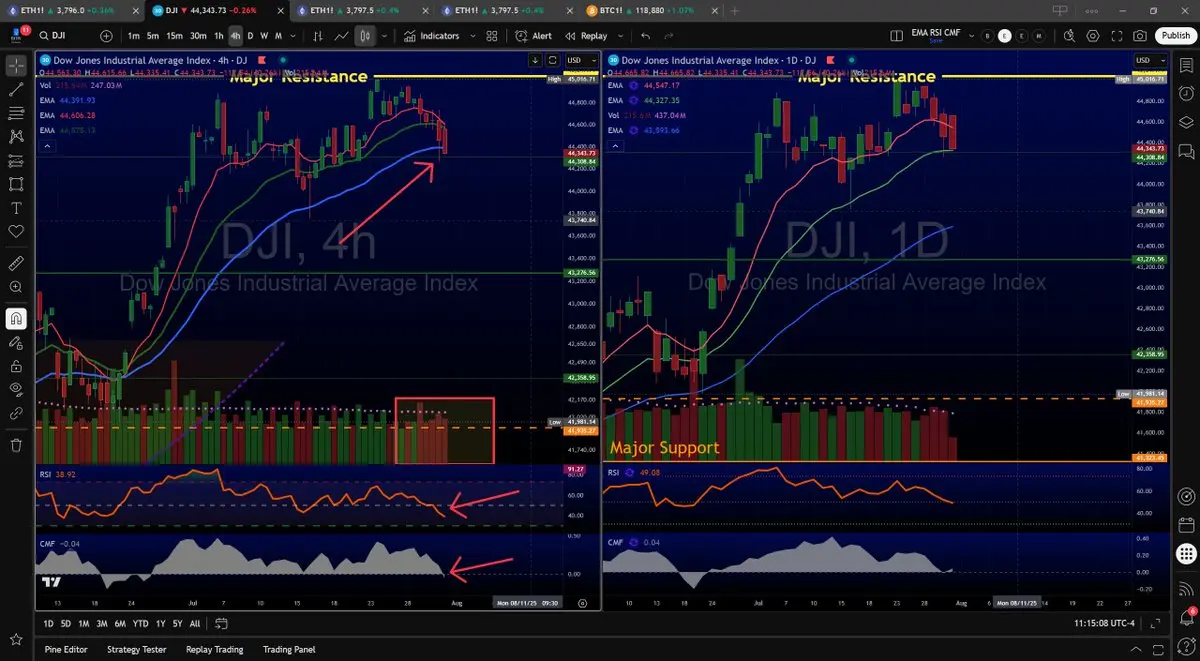Set date range to 5Y
Viewport: 1200px width, 661px height.
tap(177, 623)
